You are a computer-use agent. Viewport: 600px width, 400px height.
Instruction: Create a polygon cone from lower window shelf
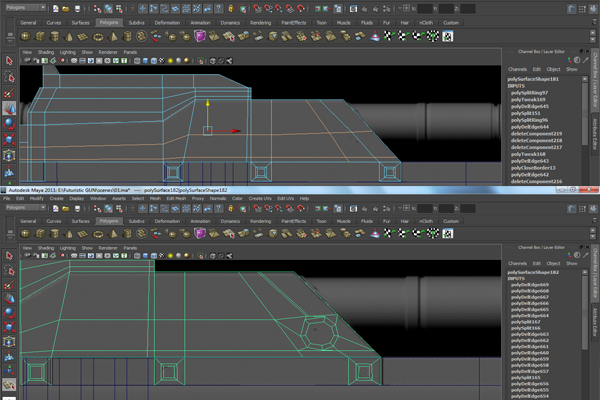click(x=69, y=233)
